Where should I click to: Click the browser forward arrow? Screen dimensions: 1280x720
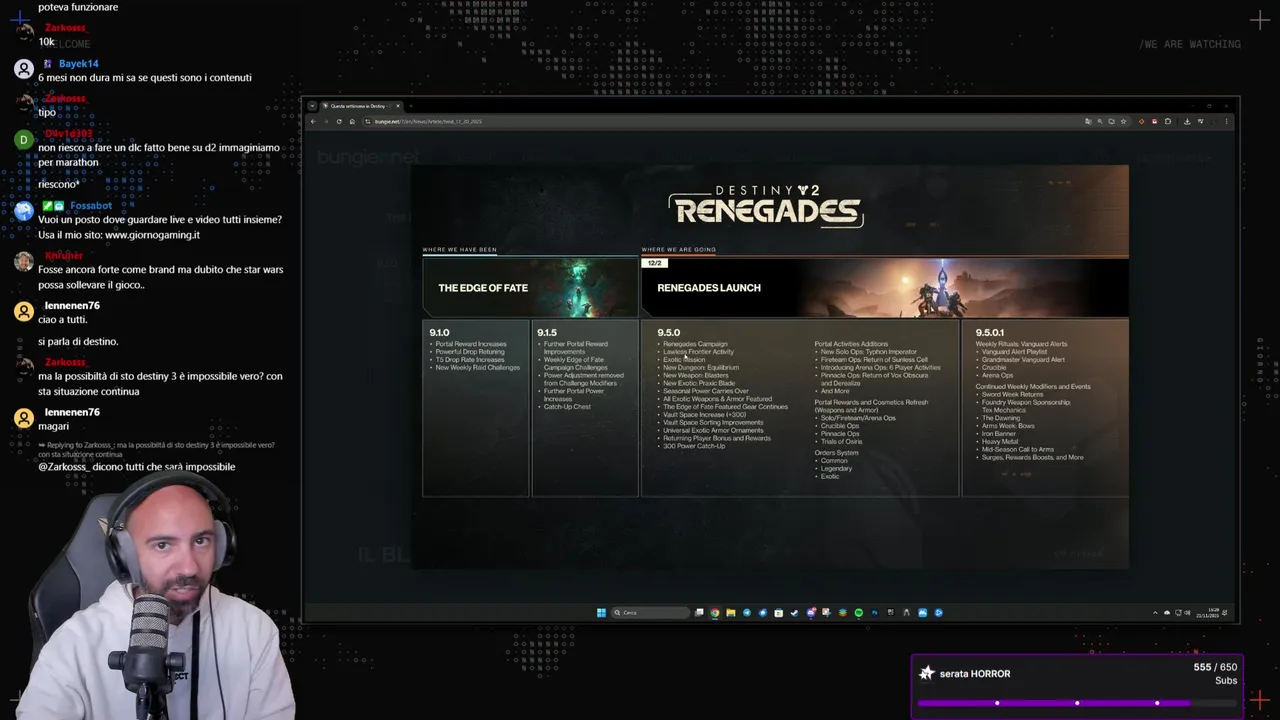pyautogui.click(x=325, y=121)
